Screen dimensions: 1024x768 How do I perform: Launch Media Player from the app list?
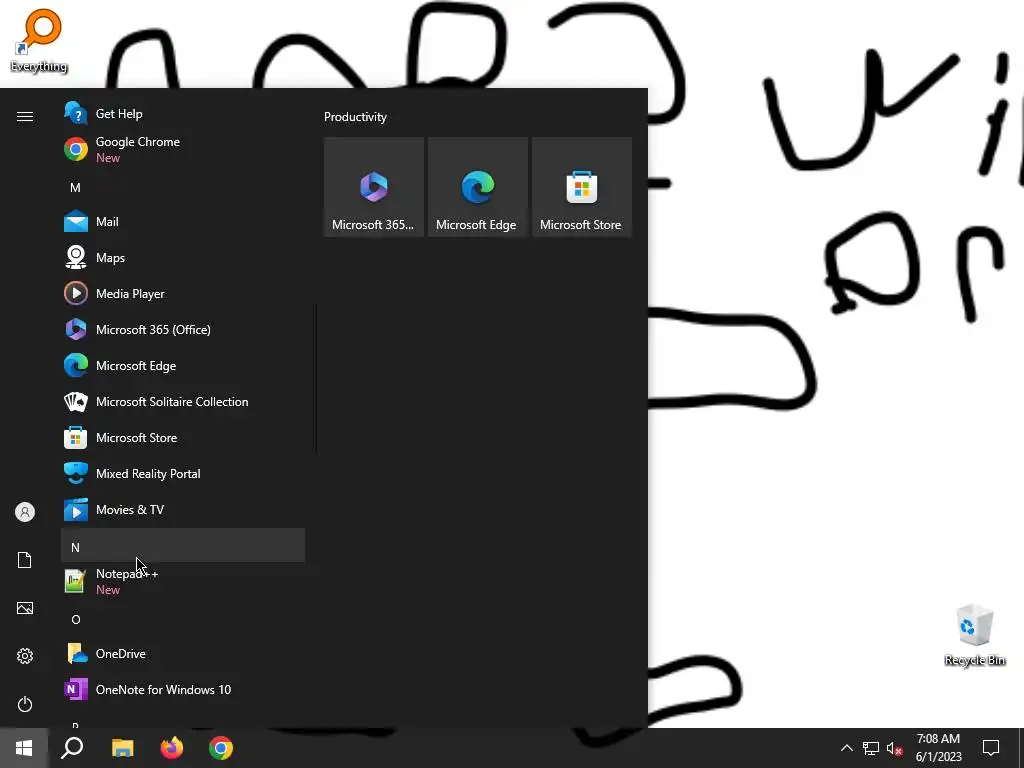(x=183, y=294)
